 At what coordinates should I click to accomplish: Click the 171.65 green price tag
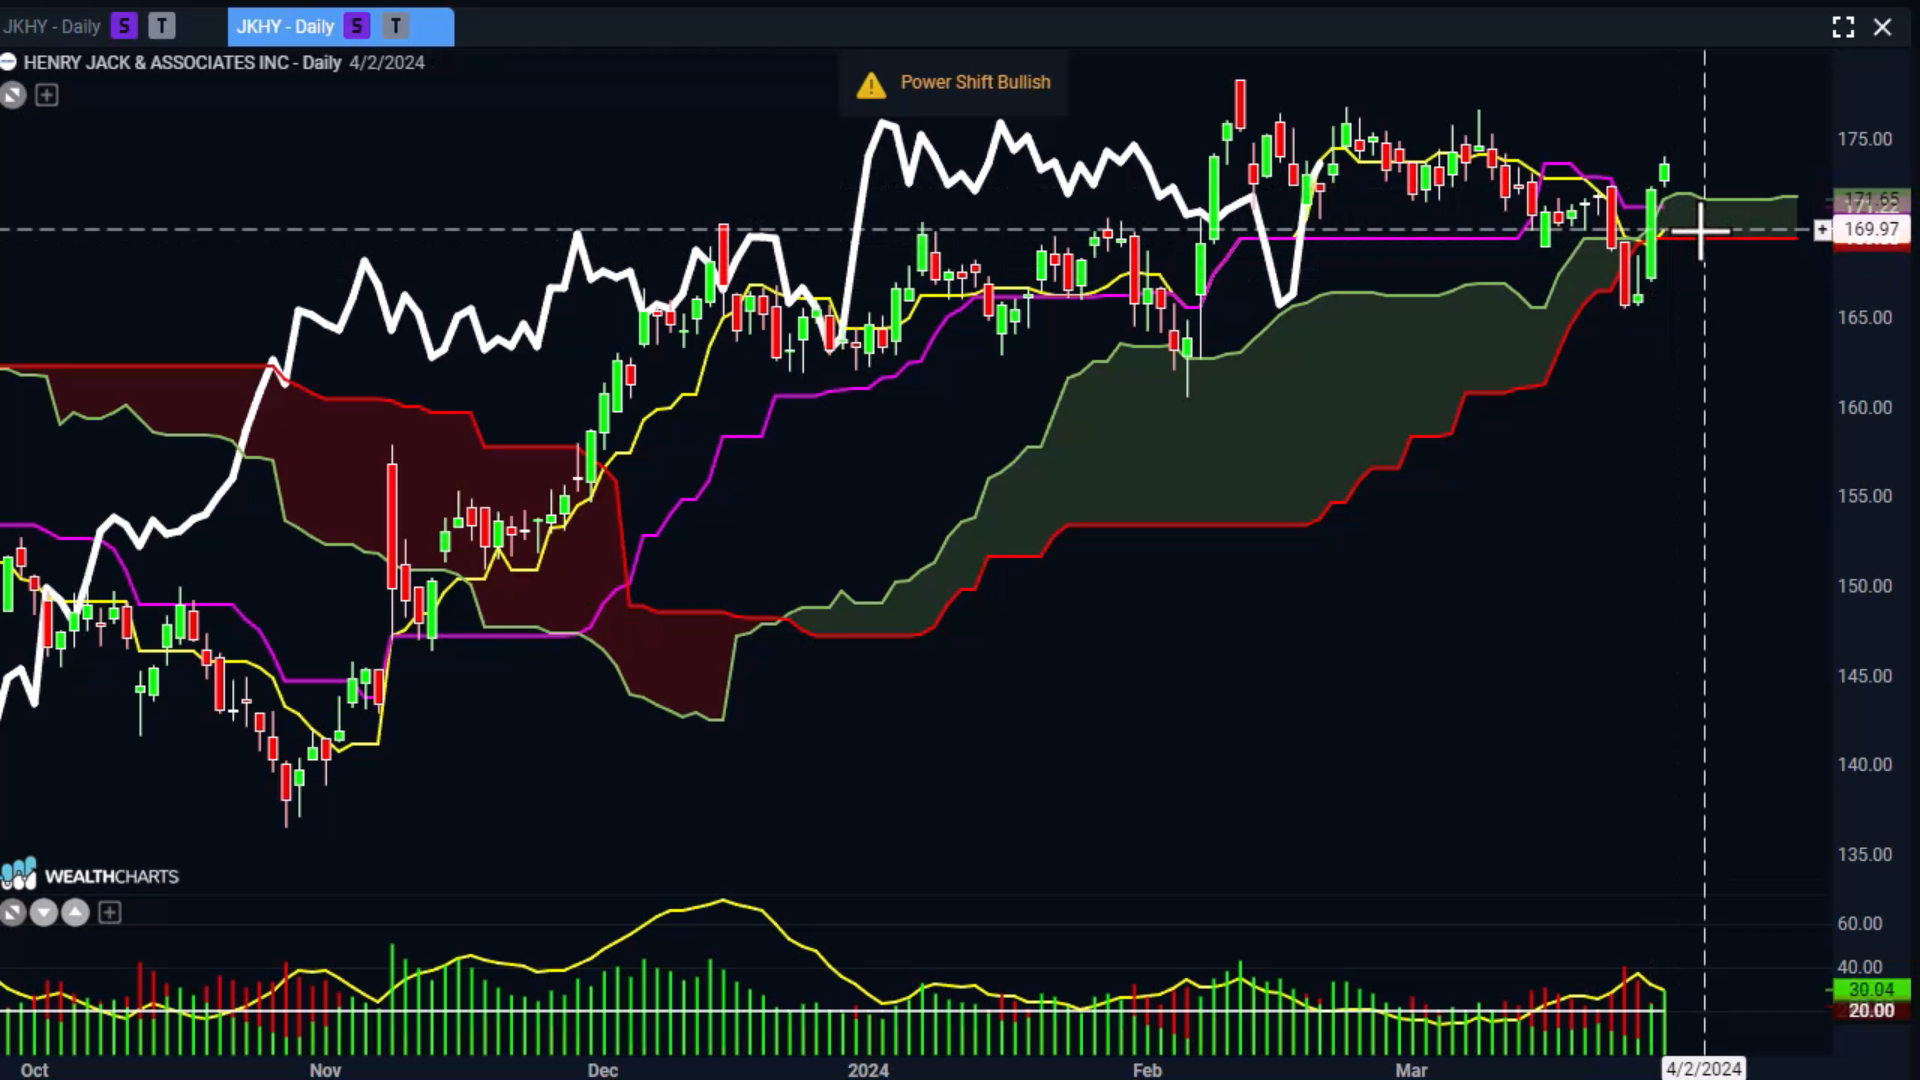[1871, 201]
